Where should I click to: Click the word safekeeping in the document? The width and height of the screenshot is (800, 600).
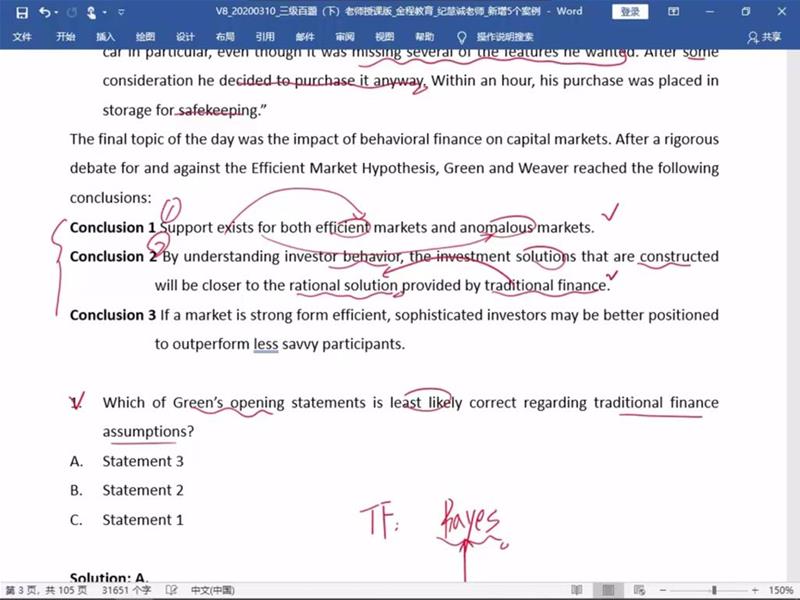(218, 111)
